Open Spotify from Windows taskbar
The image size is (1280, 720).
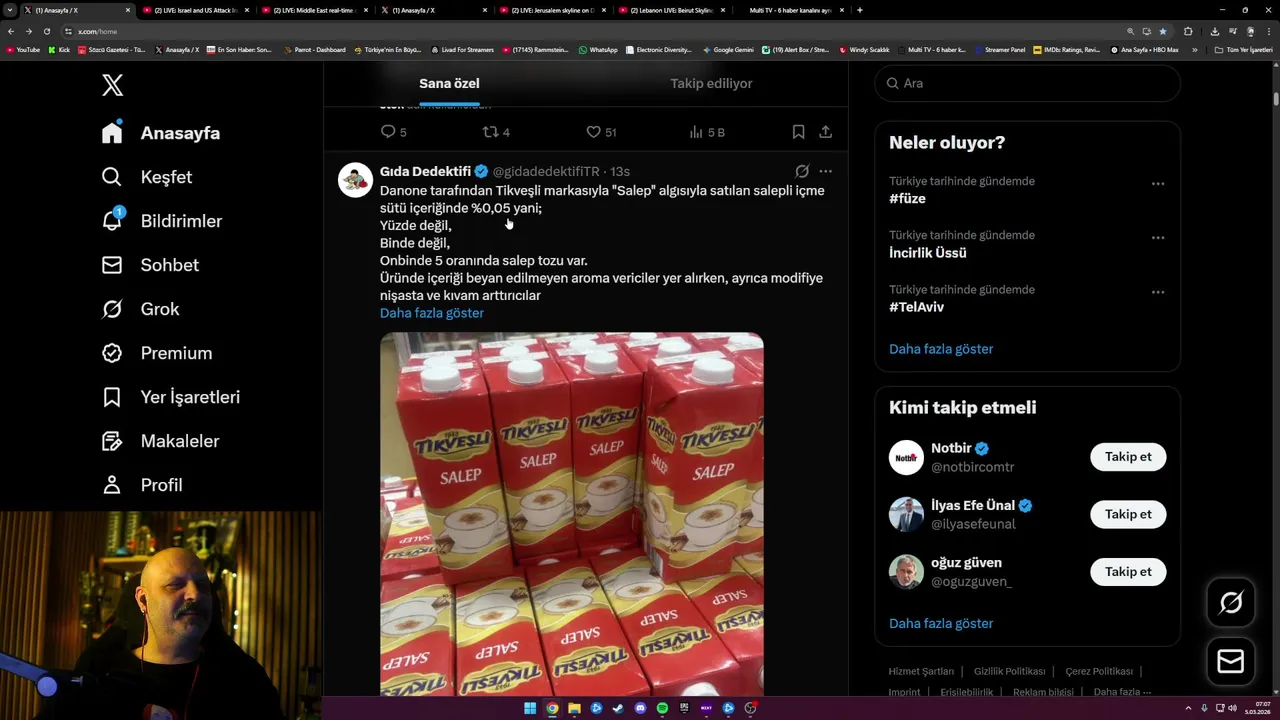(x=662, y=709)
